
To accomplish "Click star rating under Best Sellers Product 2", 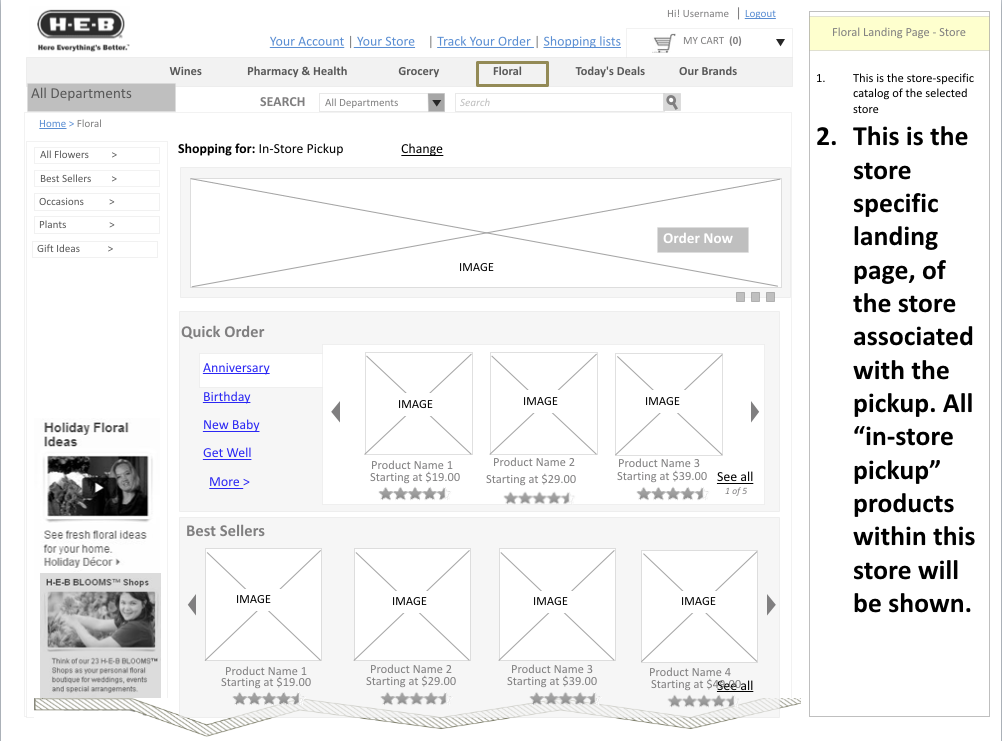I will (415, 699).
